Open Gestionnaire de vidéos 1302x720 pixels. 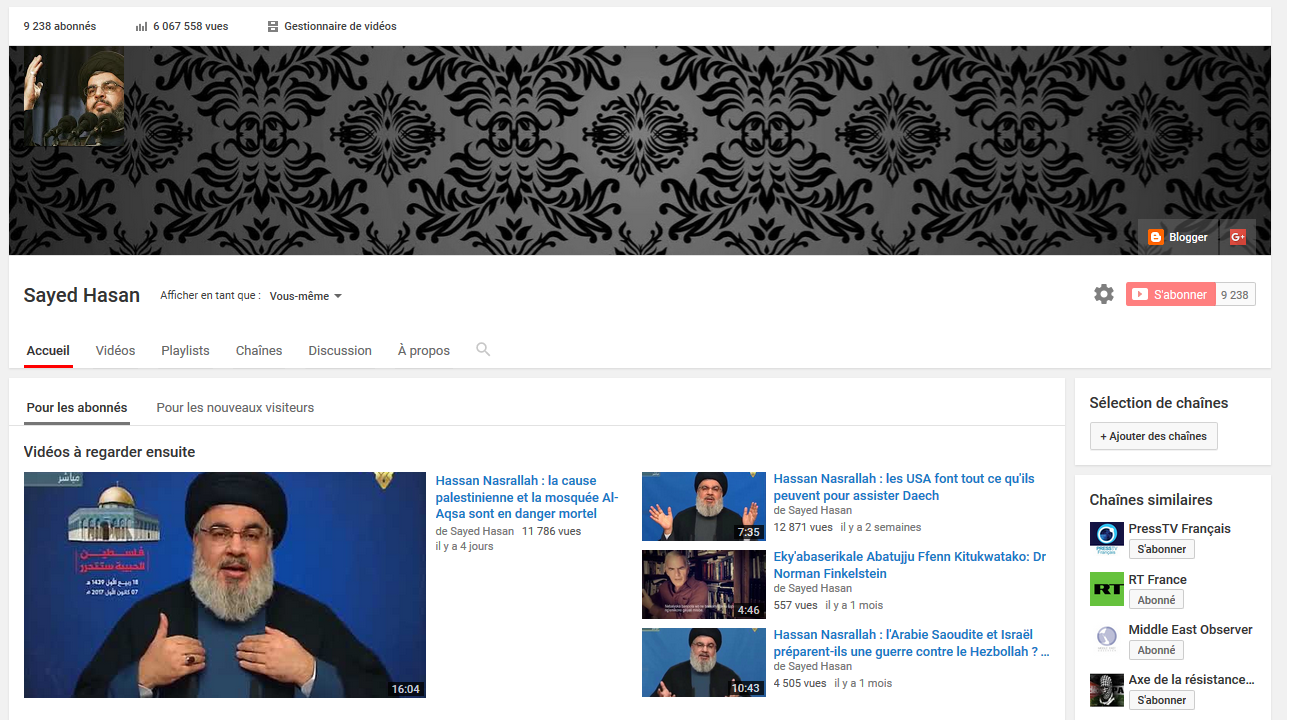tap(332, 26)
